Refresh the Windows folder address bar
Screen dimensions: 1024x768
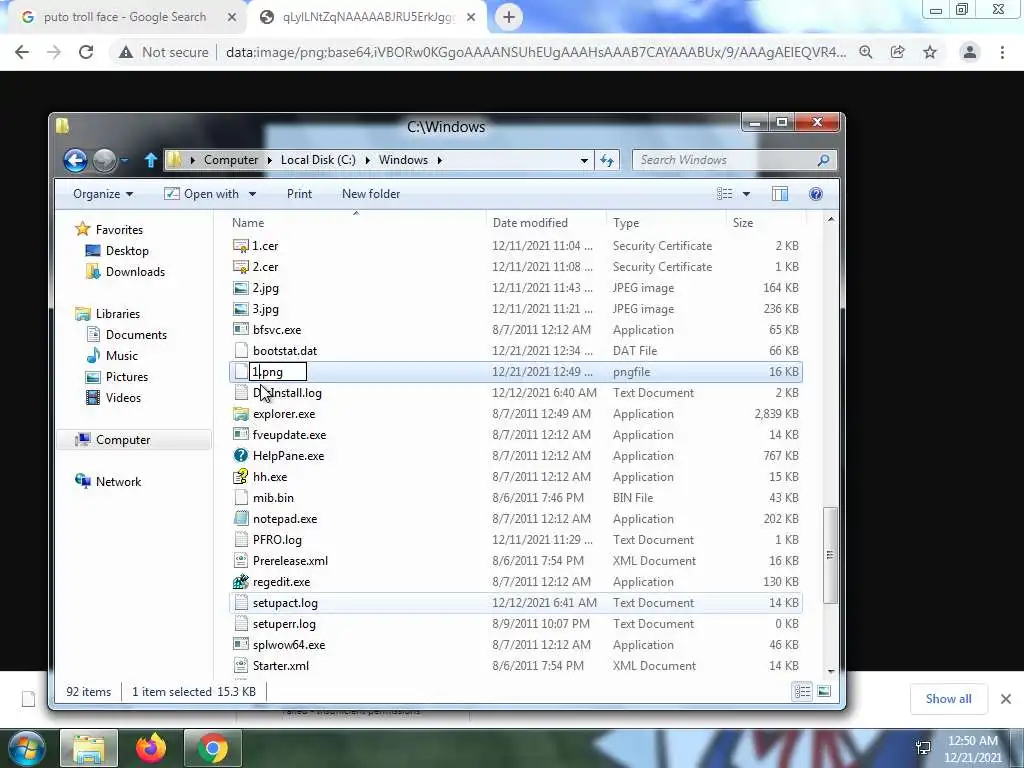pyautogui.click(x=607, y=160)
